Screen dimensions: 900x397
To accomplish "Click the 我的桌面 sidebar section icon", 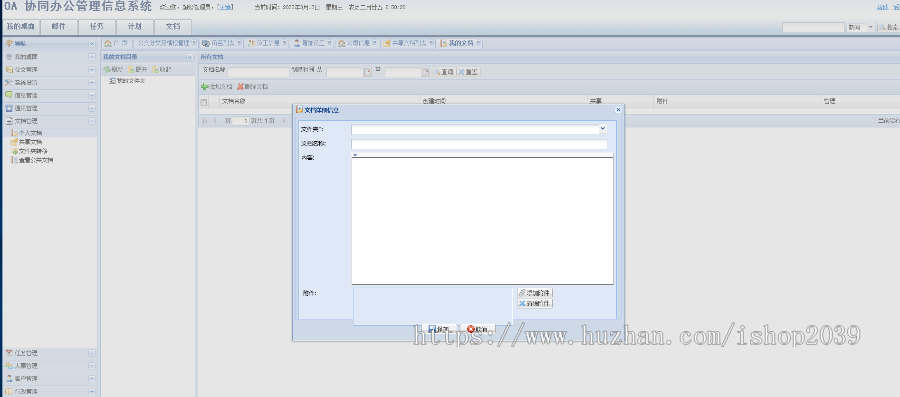I will point(9,57).
